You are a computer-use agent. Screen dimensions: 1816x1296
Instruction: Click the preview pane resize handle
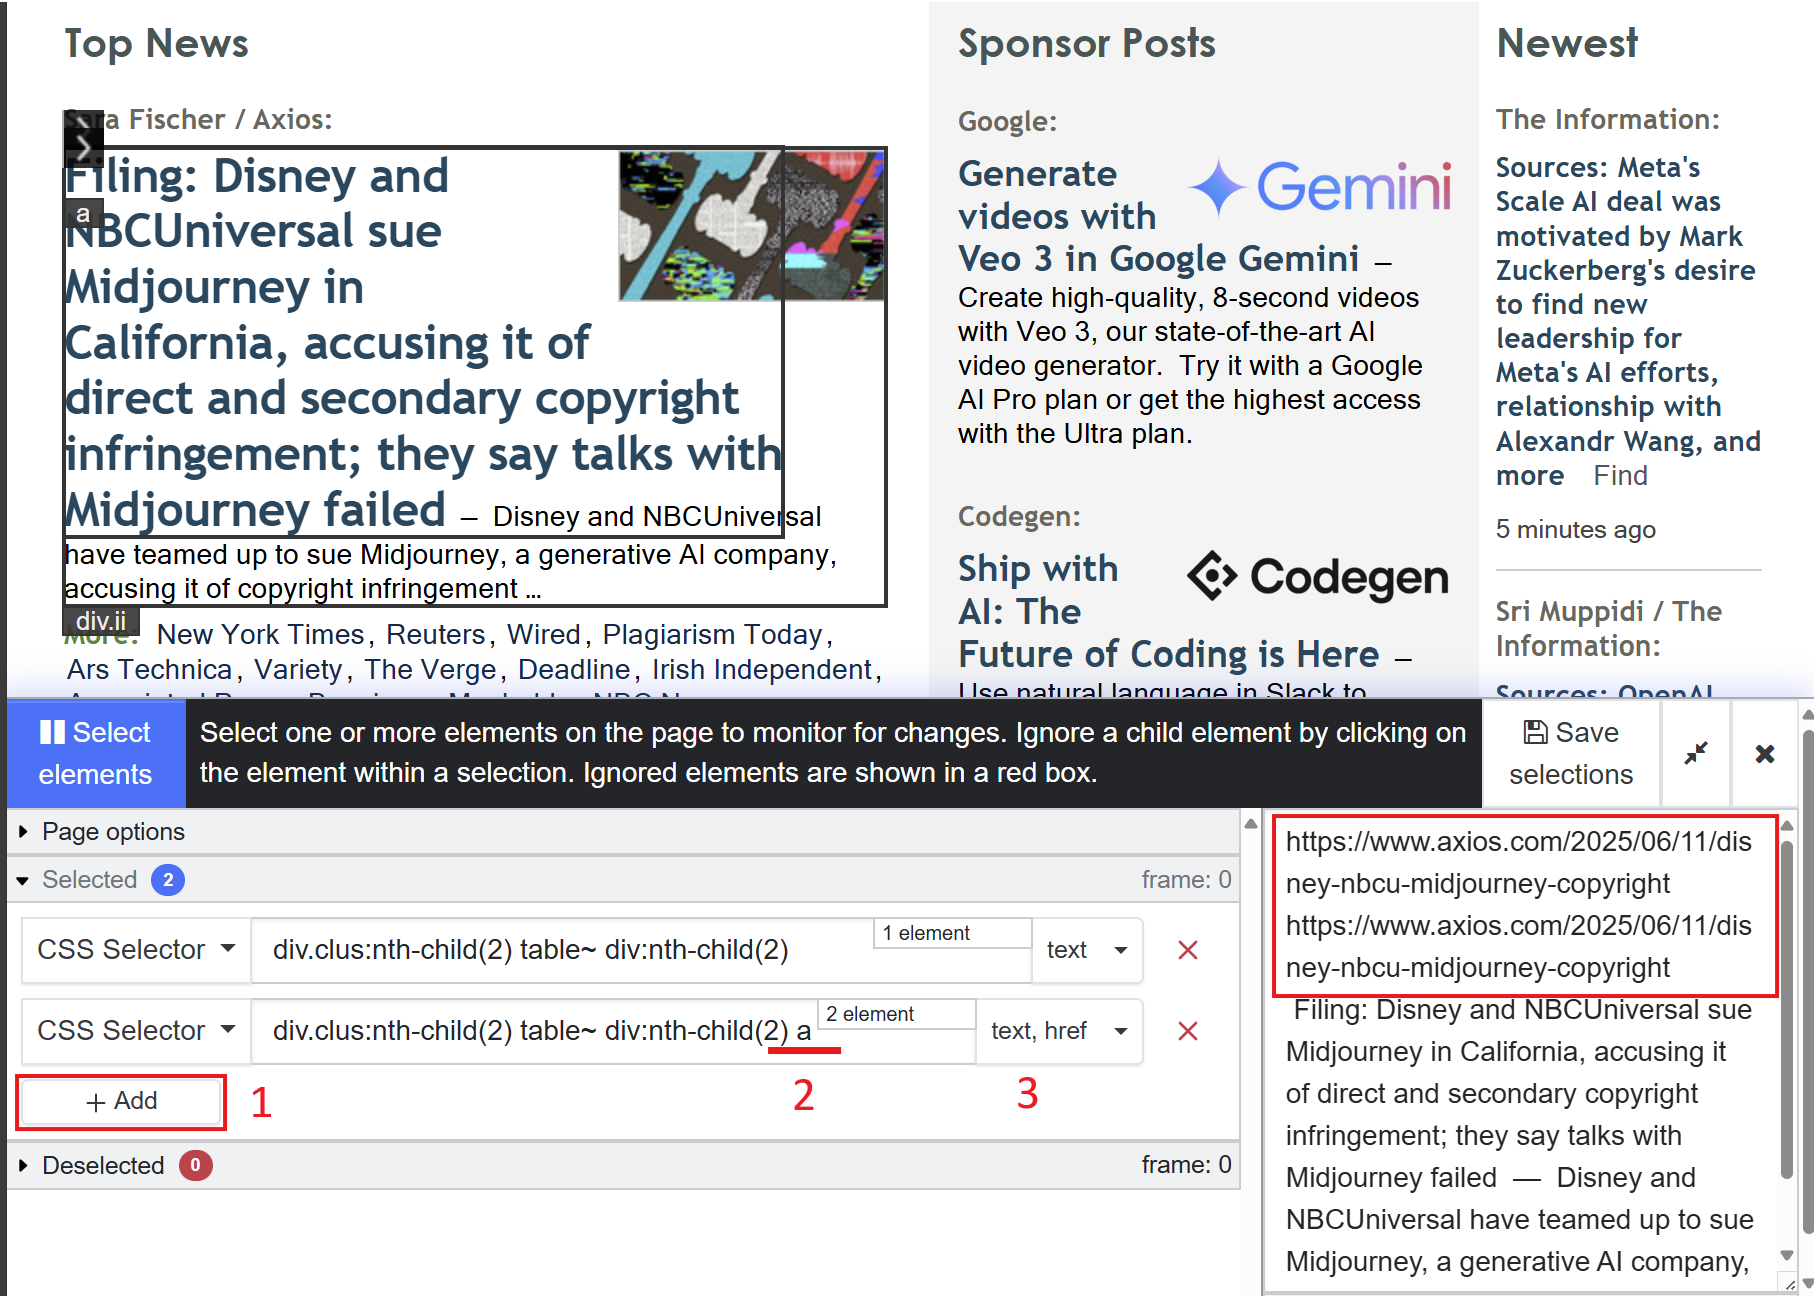click(x=1788, y=1283)
